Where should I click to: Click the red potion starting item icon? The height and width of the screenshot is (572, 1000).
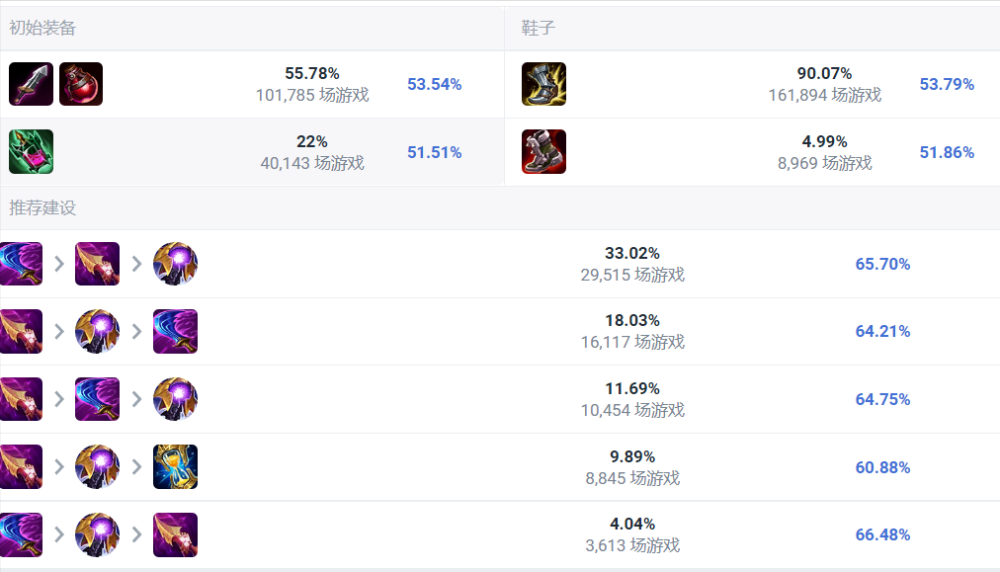point(81,84)
